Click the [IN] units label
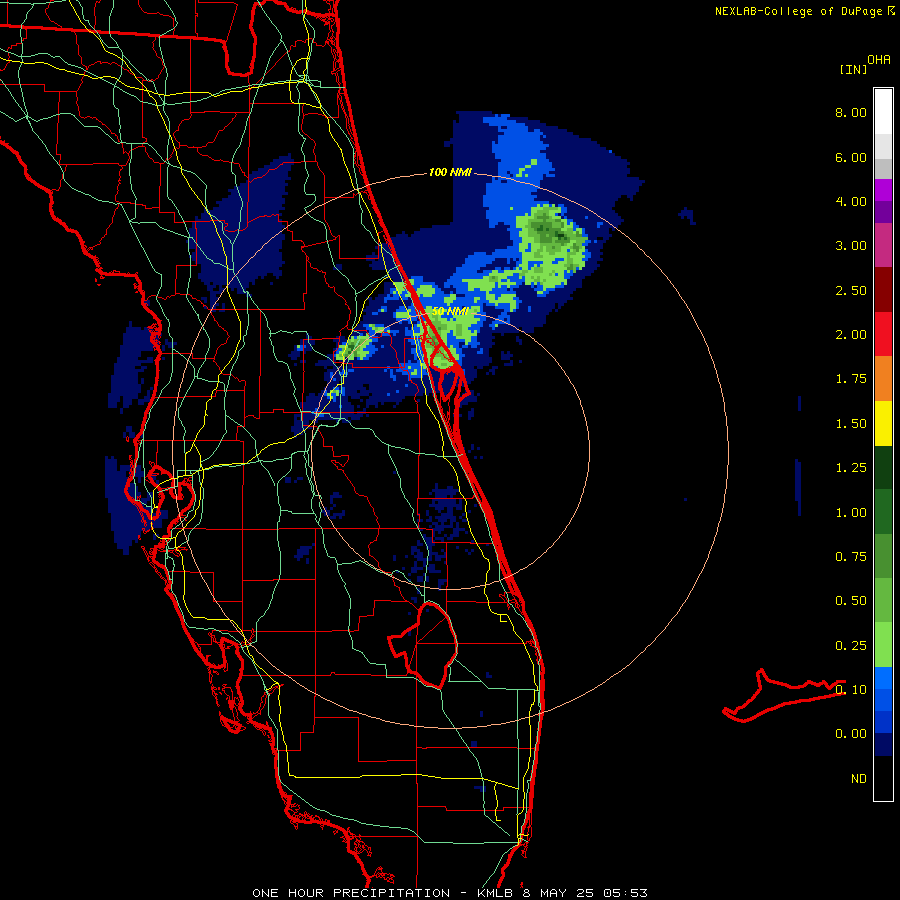 853,69
